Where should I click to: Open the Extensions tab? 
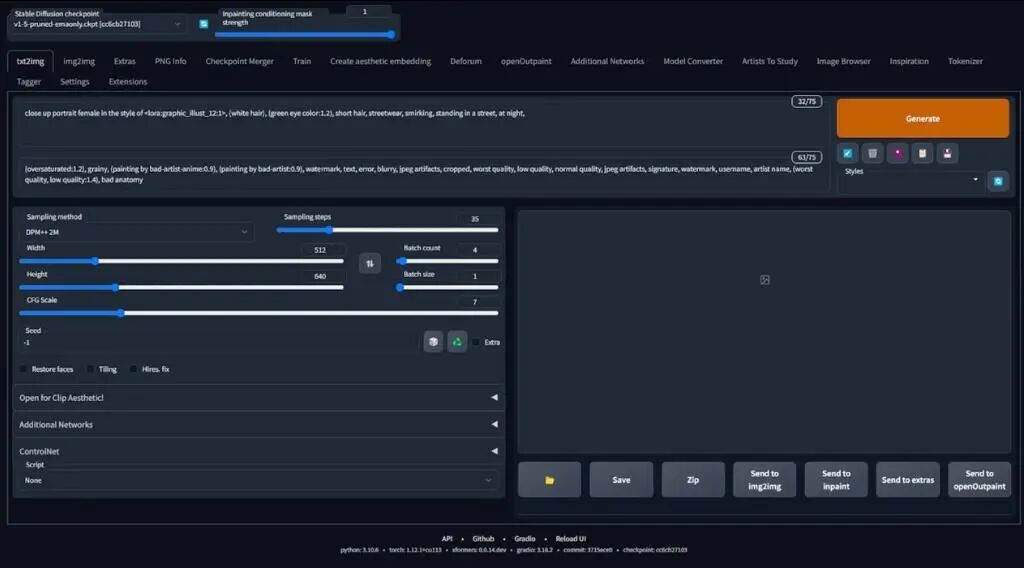coord(128,82)
